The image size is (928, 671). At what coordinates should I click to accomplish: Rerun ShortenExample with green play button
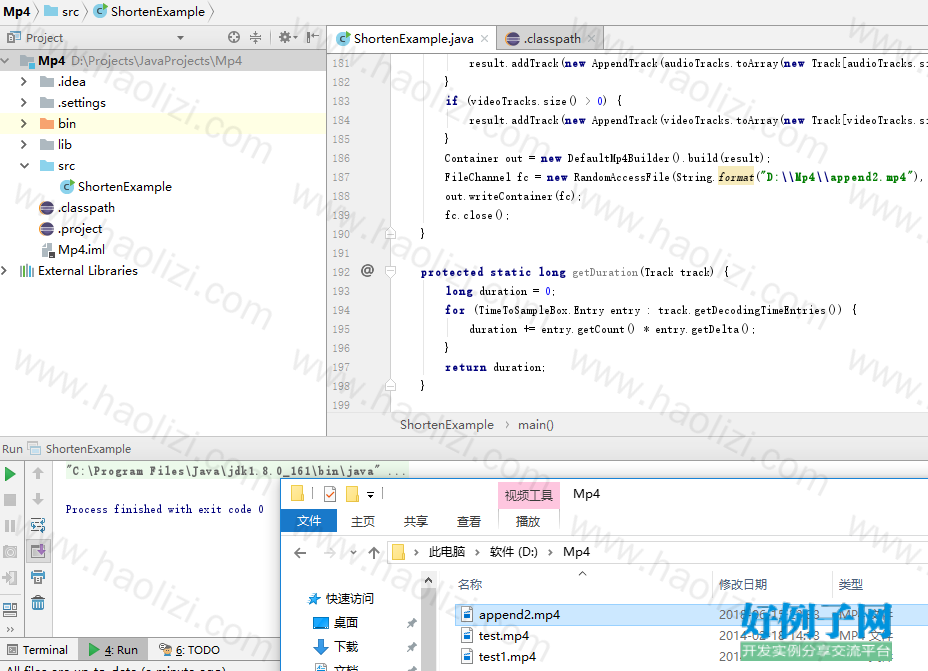pos(10,474)
